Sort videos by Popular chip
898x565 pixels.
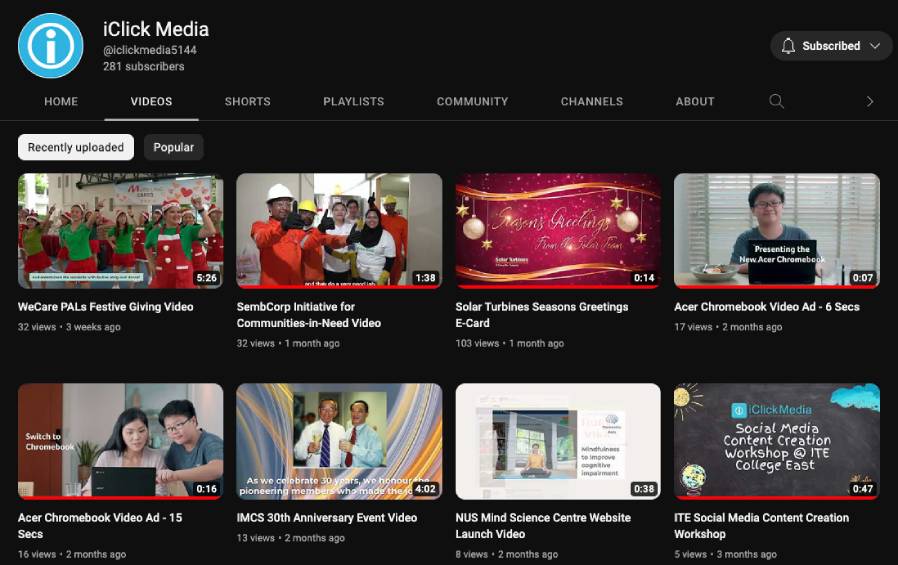174,147
